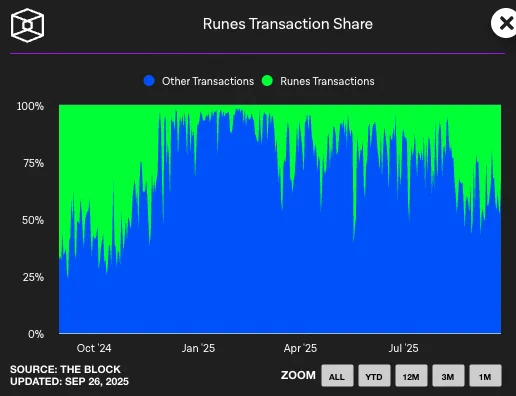Click The Block cube logo

(x=27, y=25)
